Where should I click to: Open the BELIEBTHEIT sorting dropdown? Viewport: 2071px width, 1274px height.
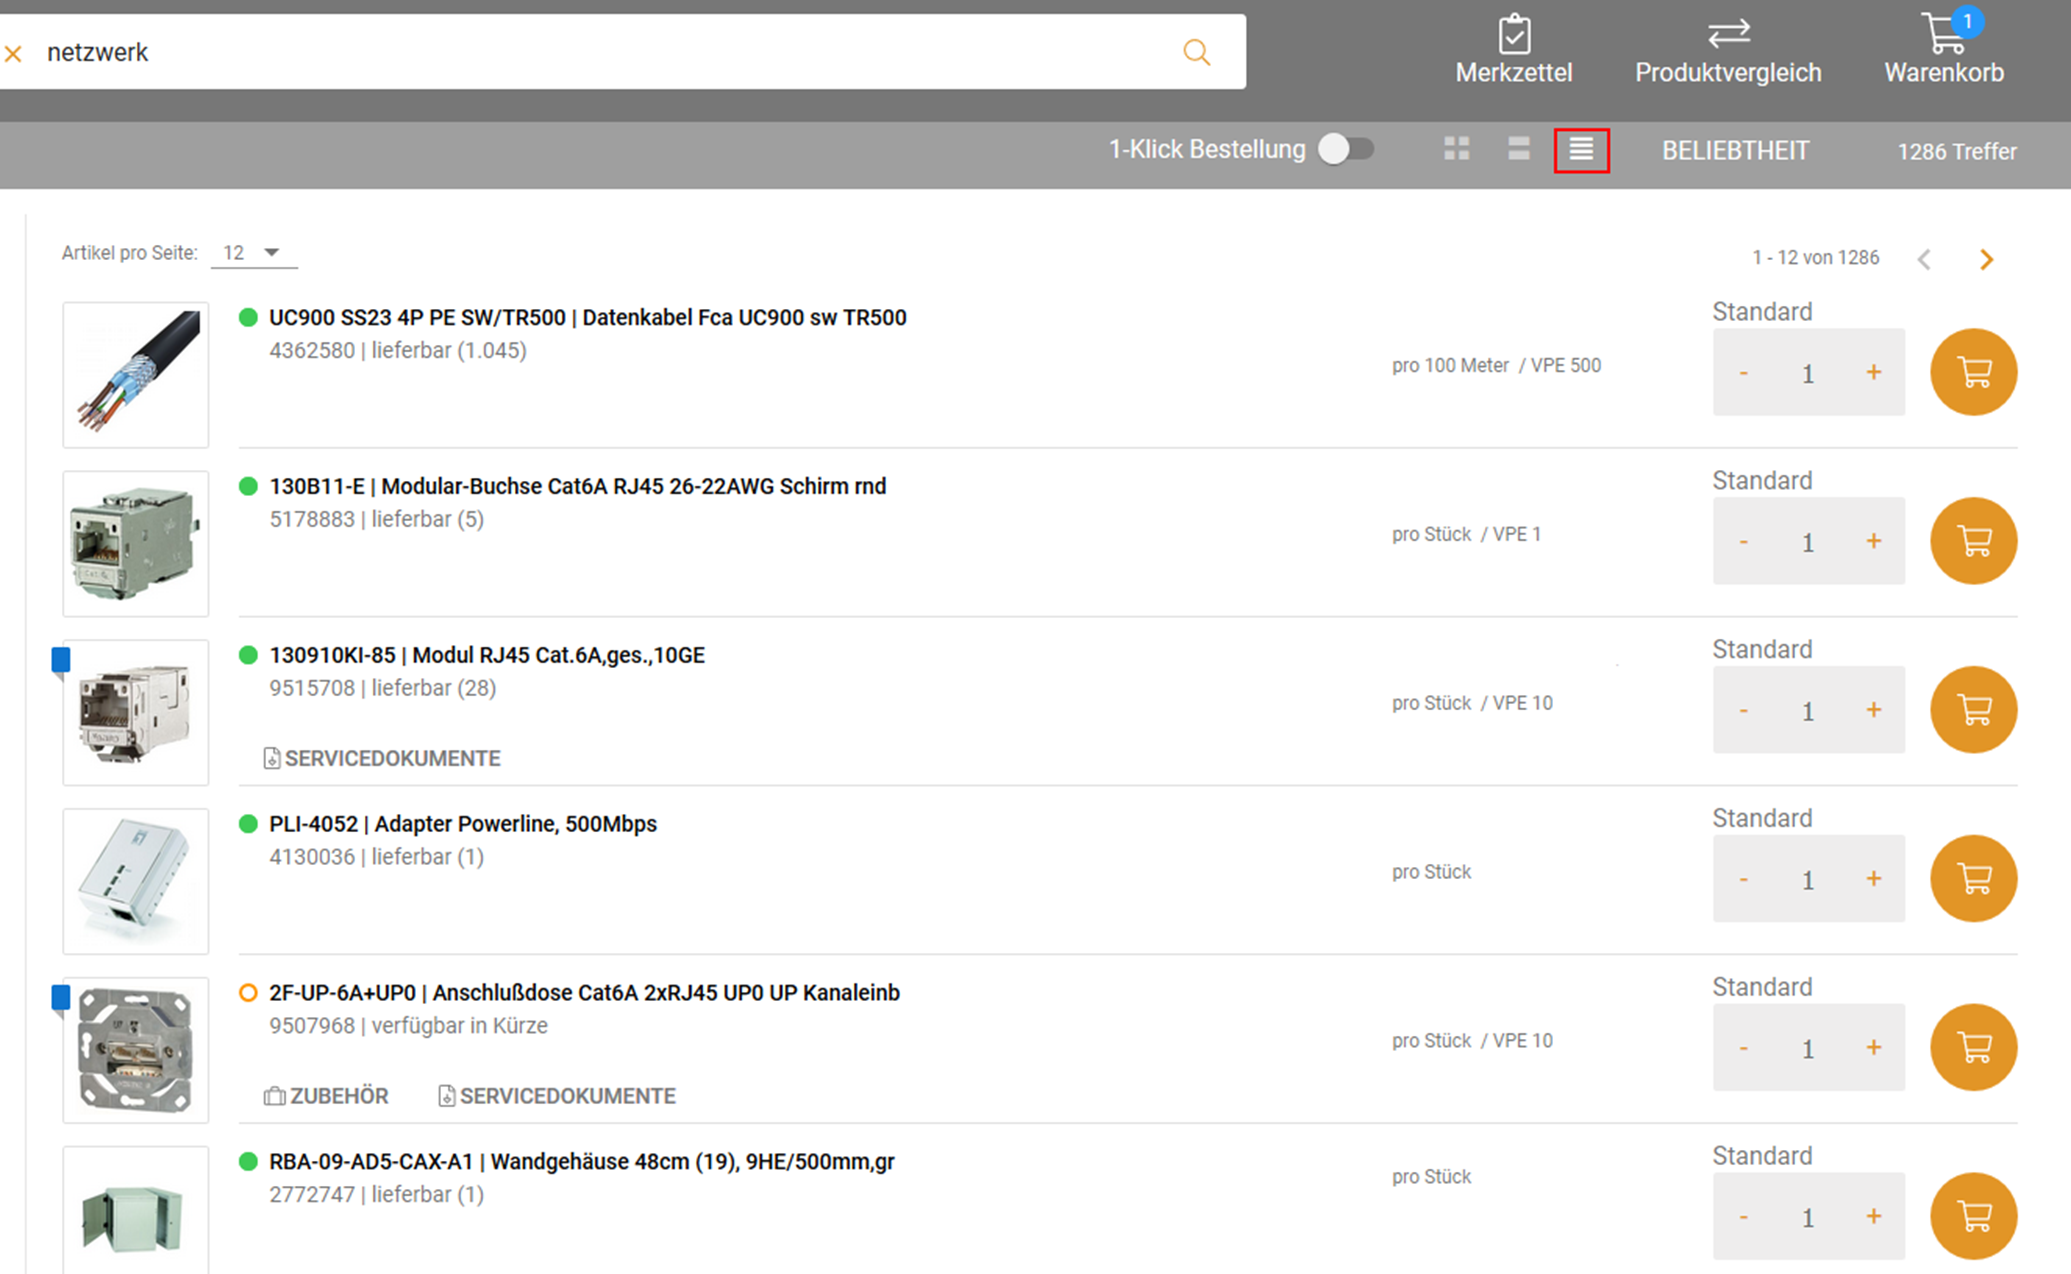(x=1735, y=151)
